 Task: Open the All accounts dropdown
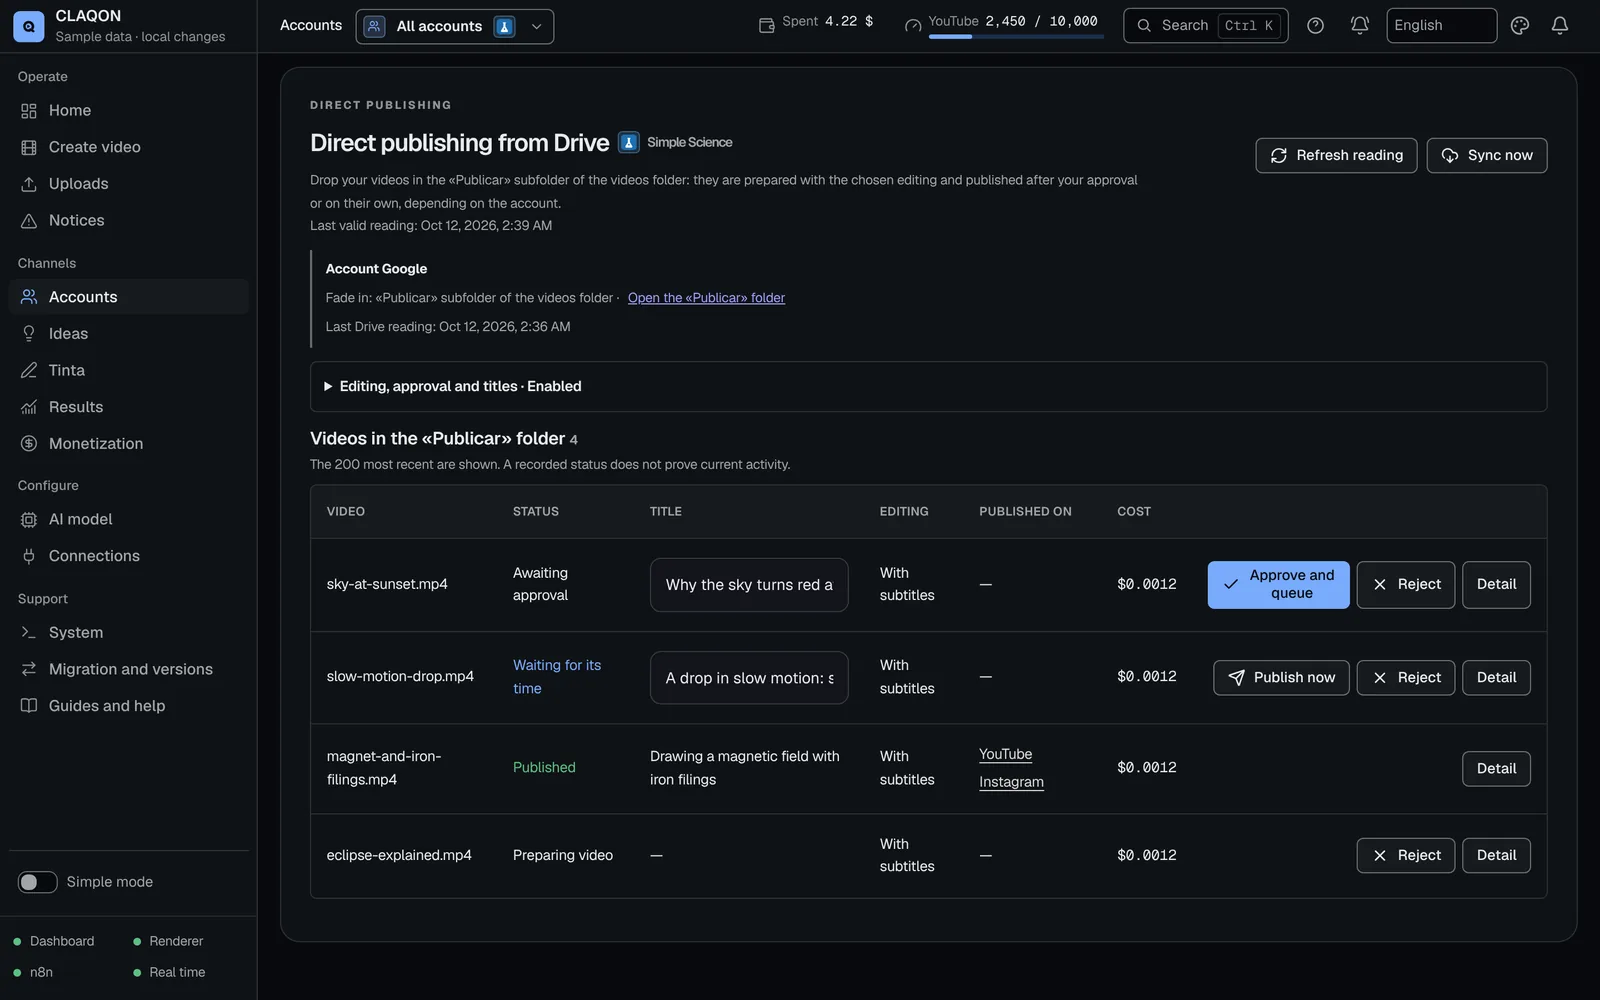(x=455, y=26)
